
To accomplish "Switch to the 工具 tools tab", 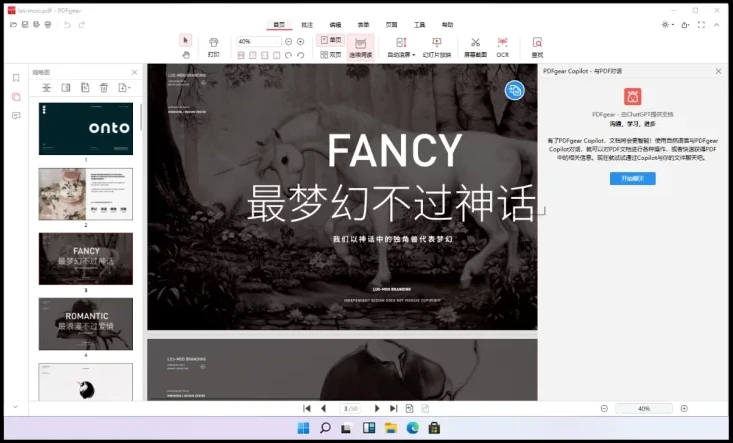I will 419,25.
